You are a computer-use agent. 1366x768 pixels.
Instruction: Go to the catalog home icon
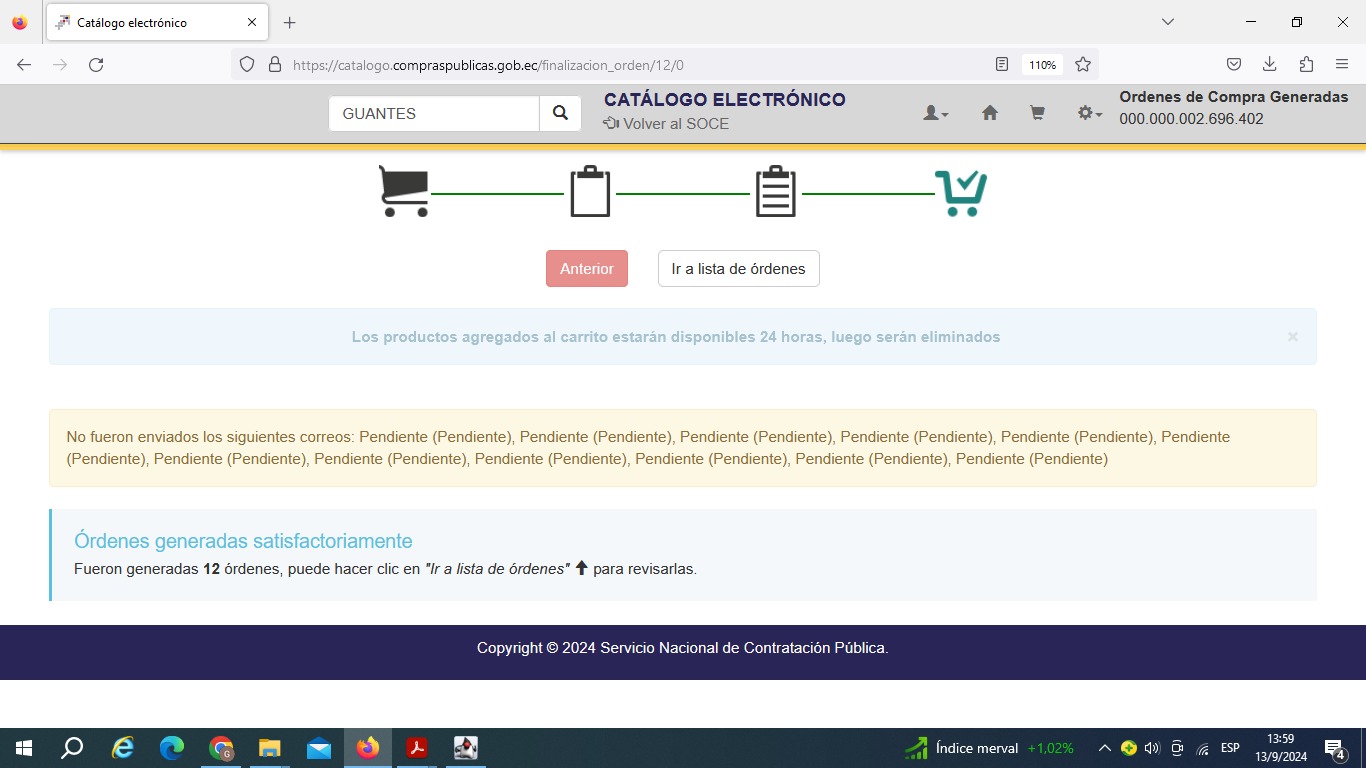pos(989,114)
